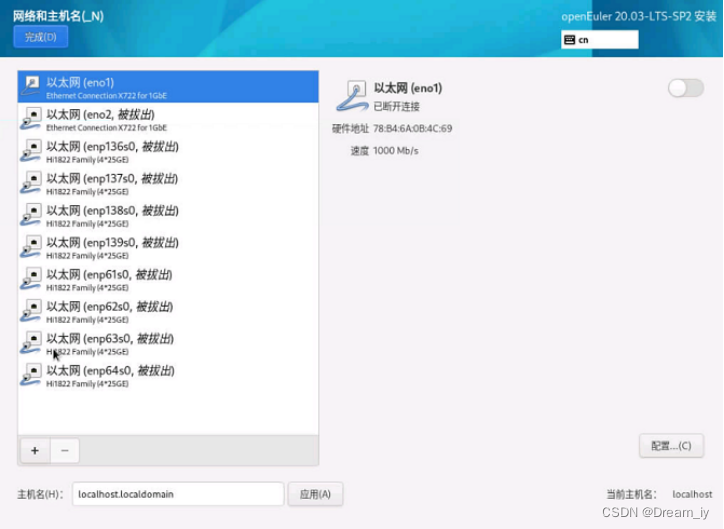Select 以太网 (enp62s0, 被拔出) row
The width and height of the screenshot is (724, 529).
click(x=168, y=311)
